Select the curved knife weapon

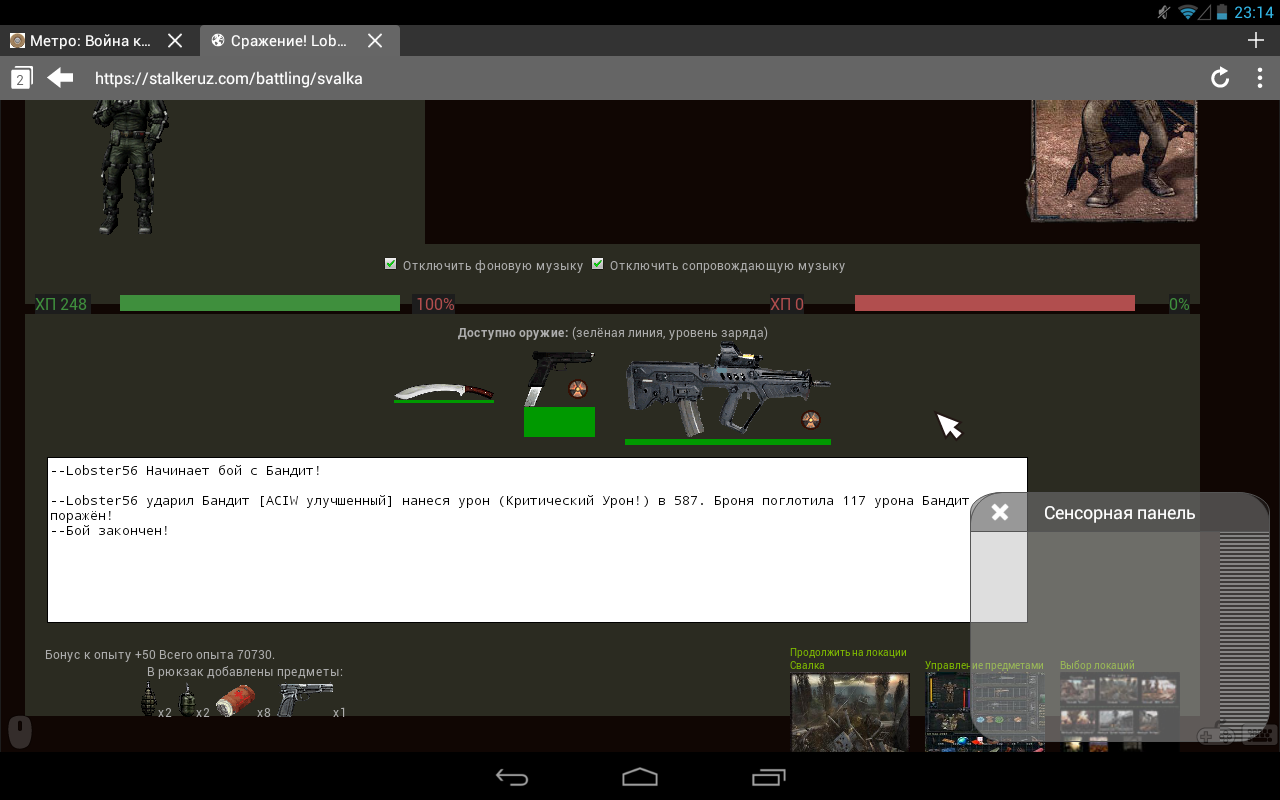coord(443,391)
